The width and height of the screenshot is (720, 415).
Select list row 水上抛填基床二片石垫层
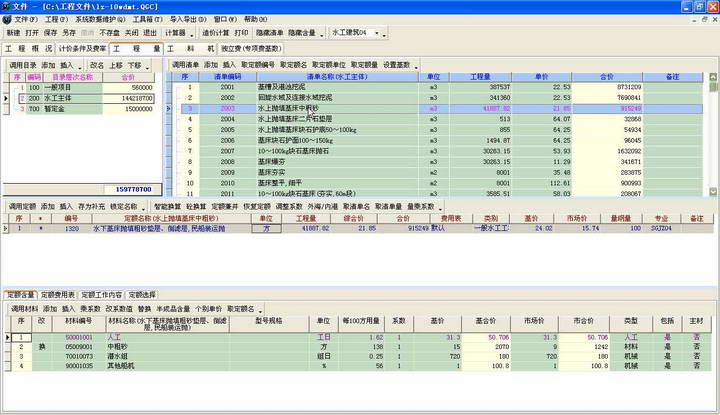point(441,119)
